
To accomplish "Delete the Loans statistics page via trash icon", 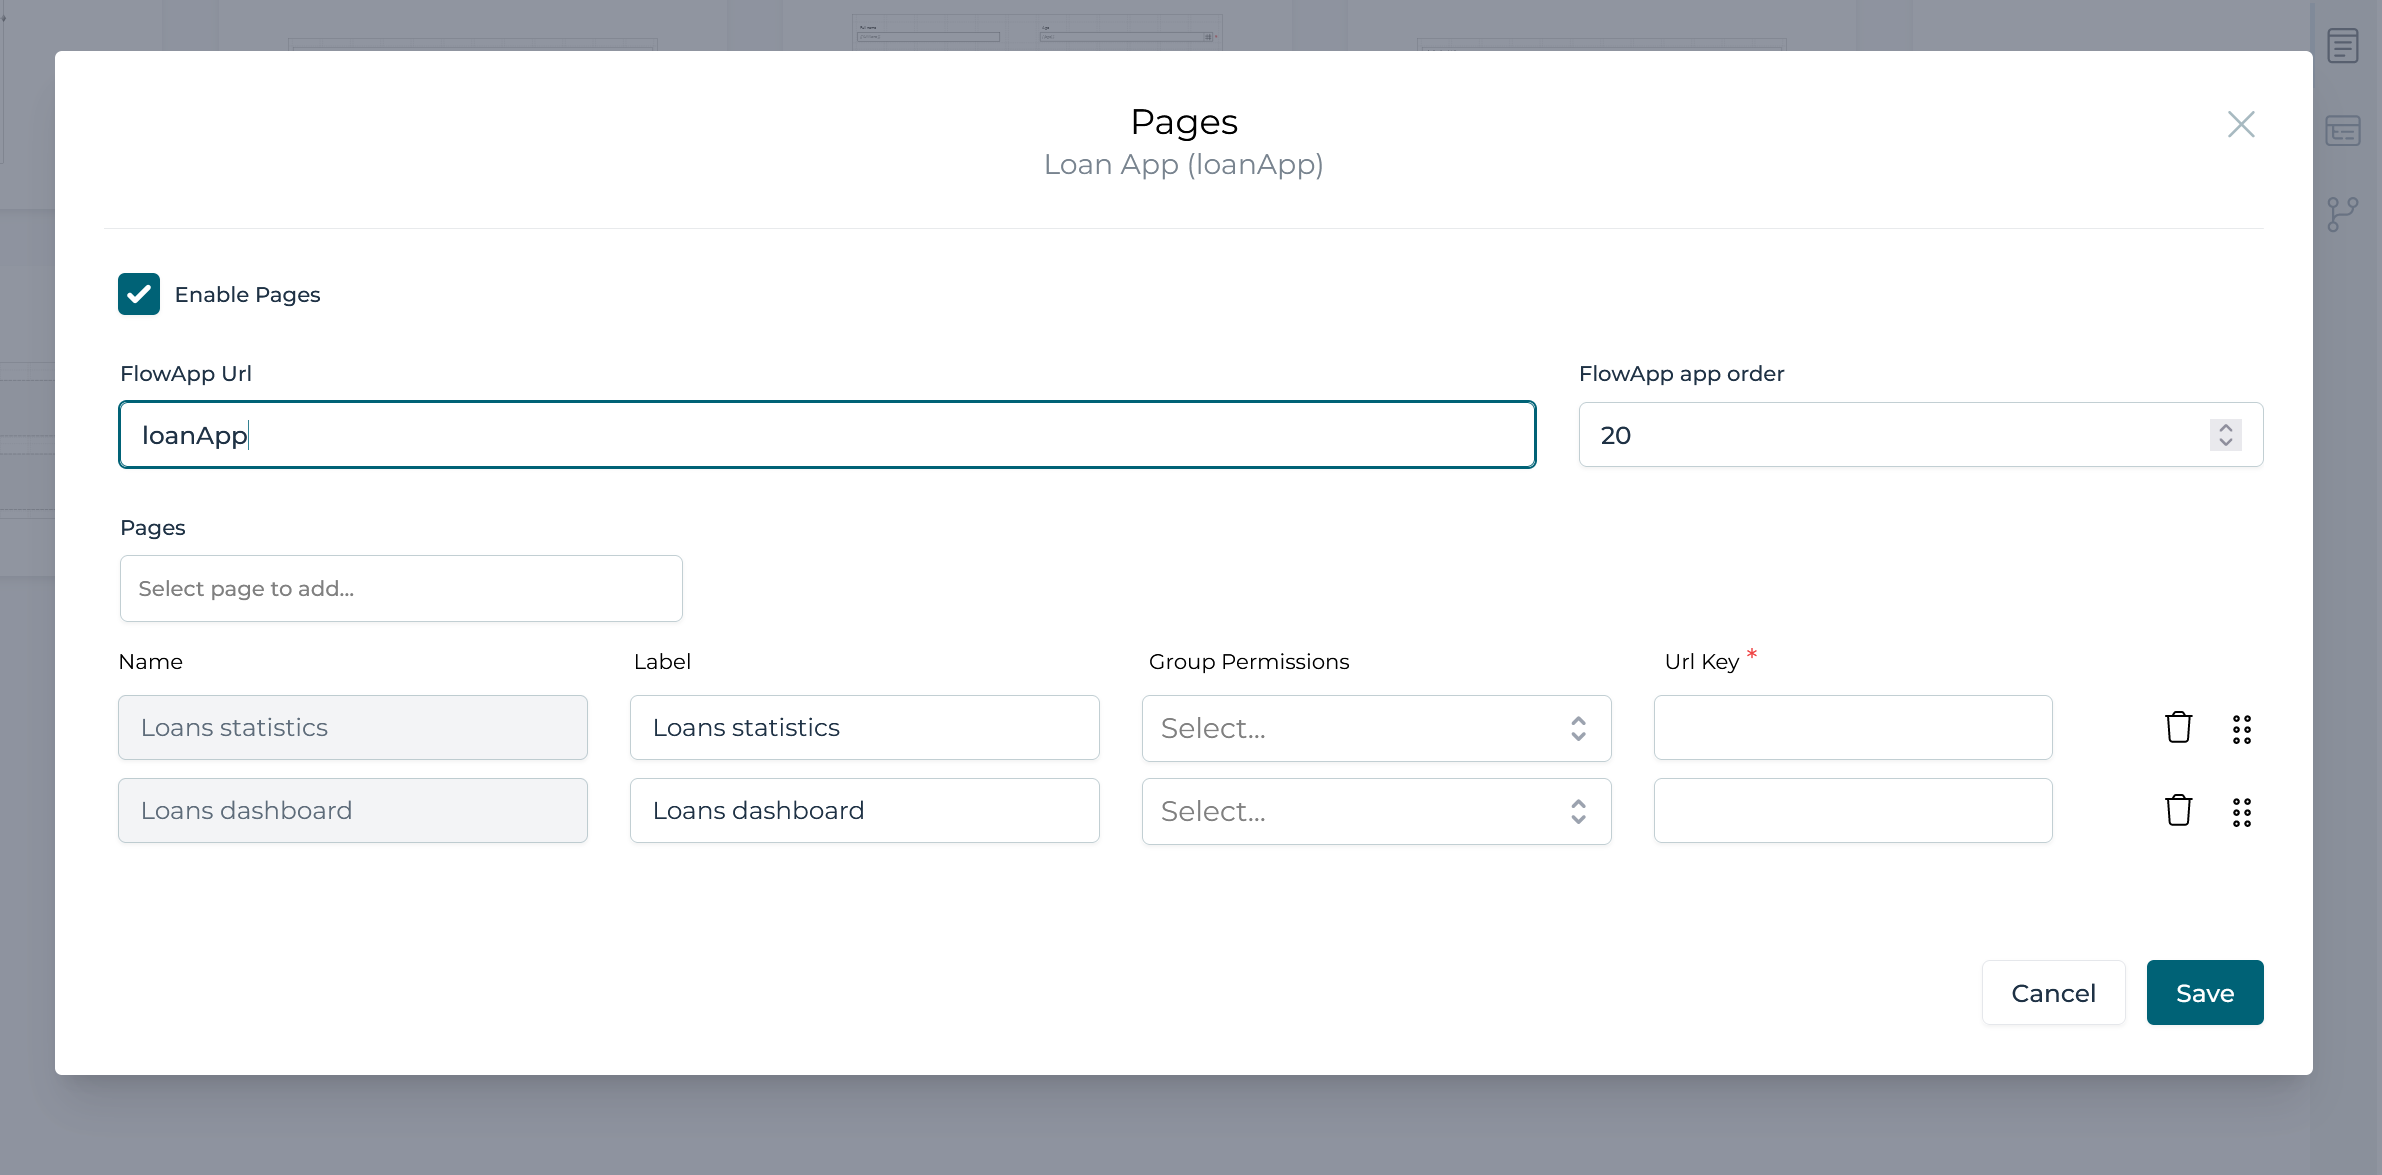I will [x=2178, y=727].
